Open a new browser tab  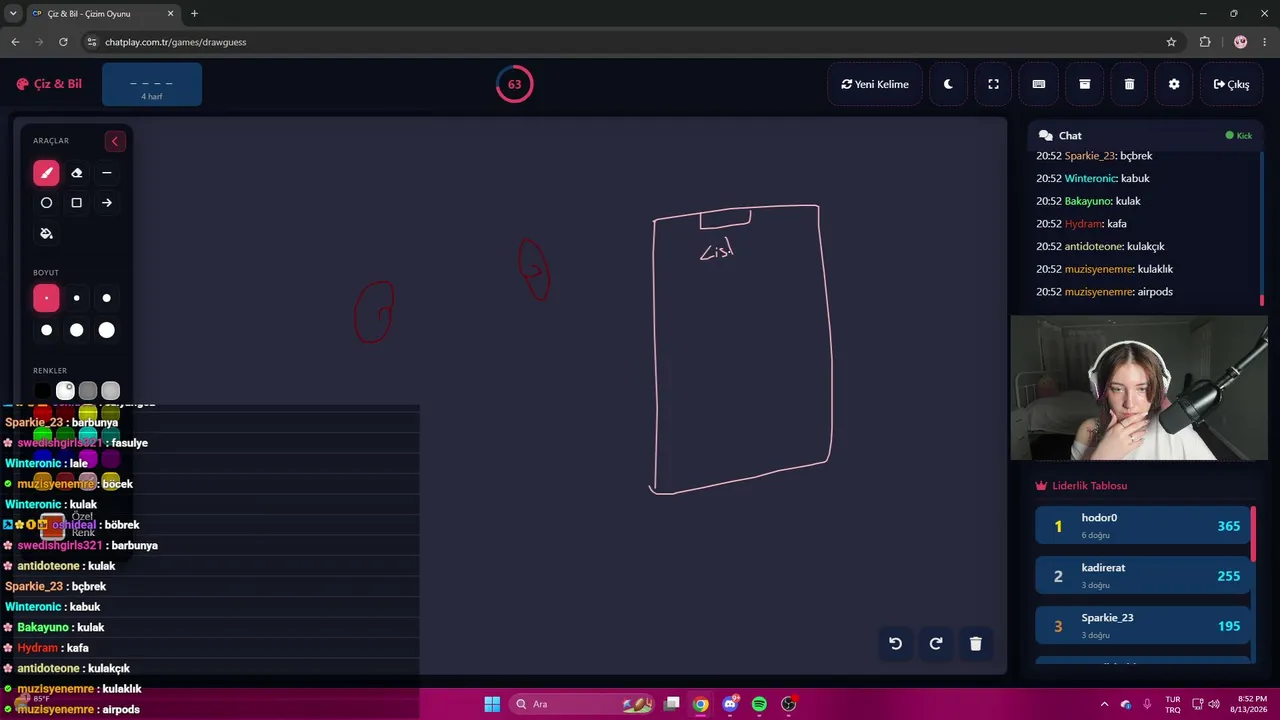tap(194, 14)
